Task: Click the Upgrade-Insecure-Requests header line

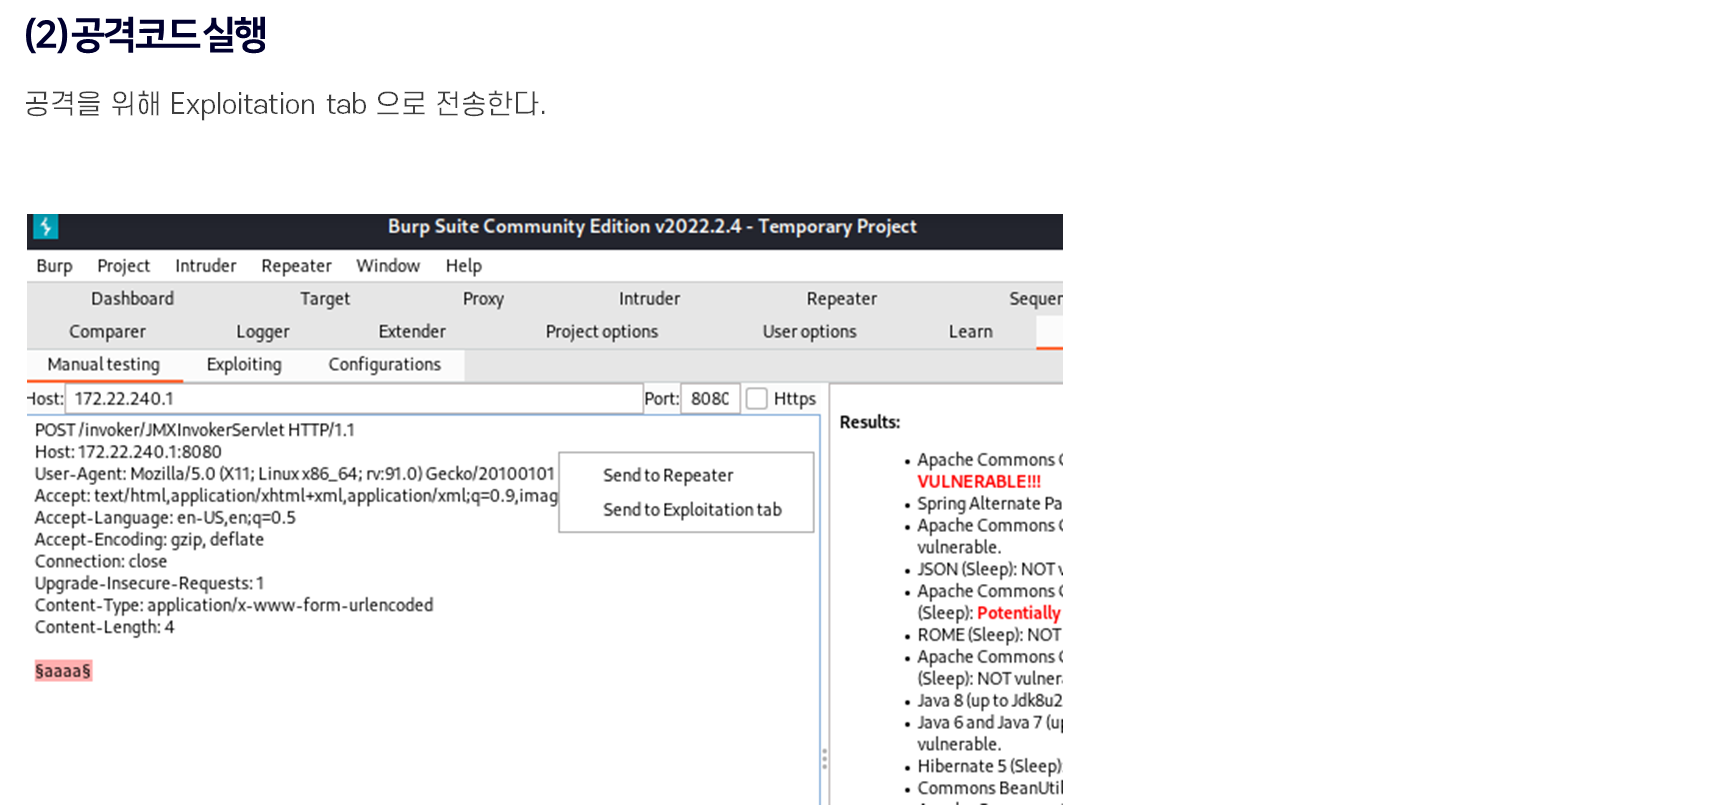Action: 149,584
